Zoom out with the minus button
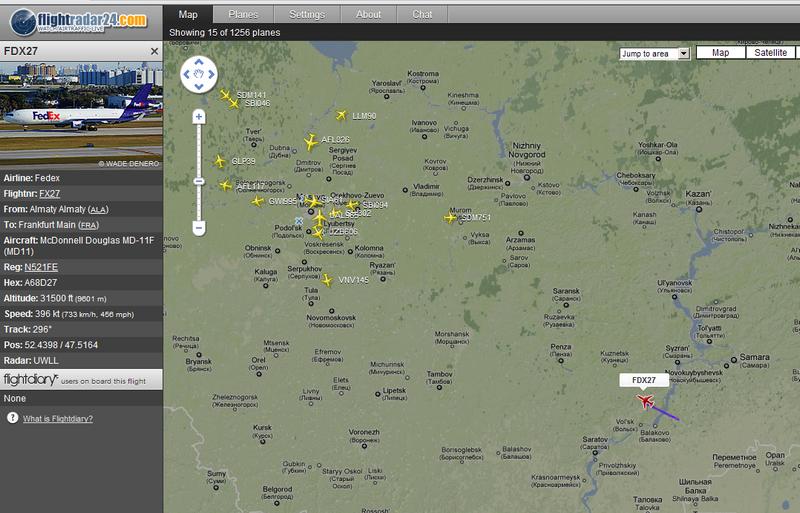Viewport: 800px width, 513px height. click(199, 228)
